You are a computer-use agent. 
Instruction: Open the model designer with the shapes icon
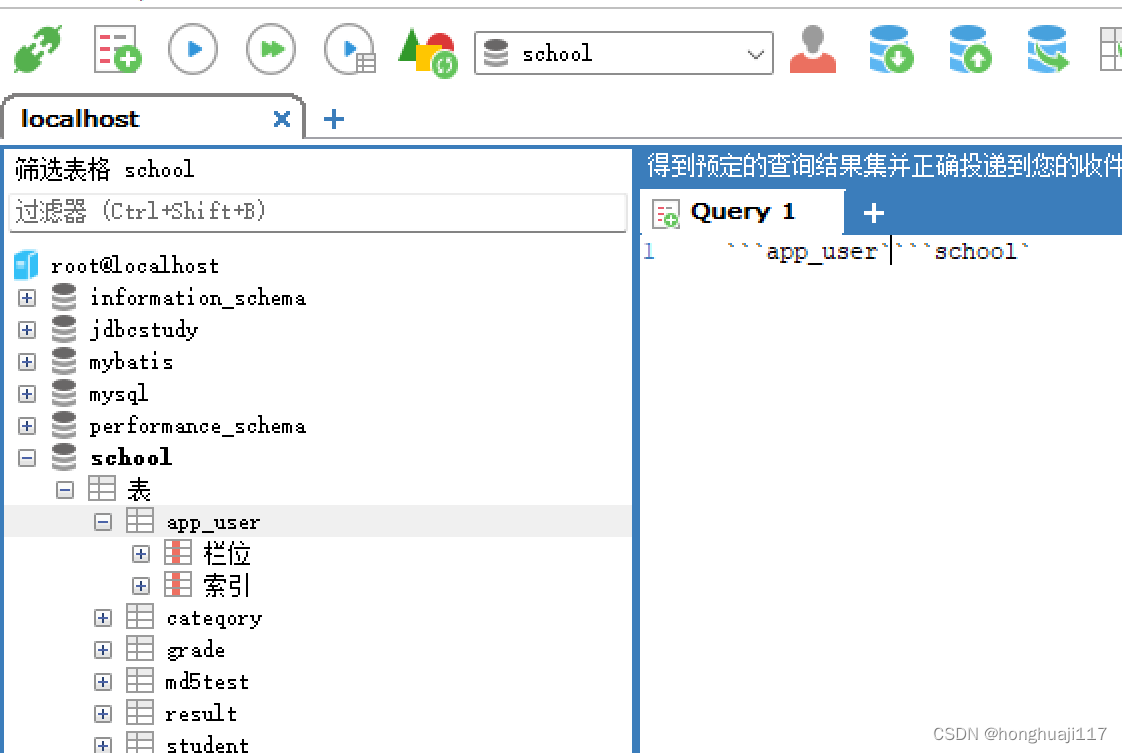click(428, 49)
